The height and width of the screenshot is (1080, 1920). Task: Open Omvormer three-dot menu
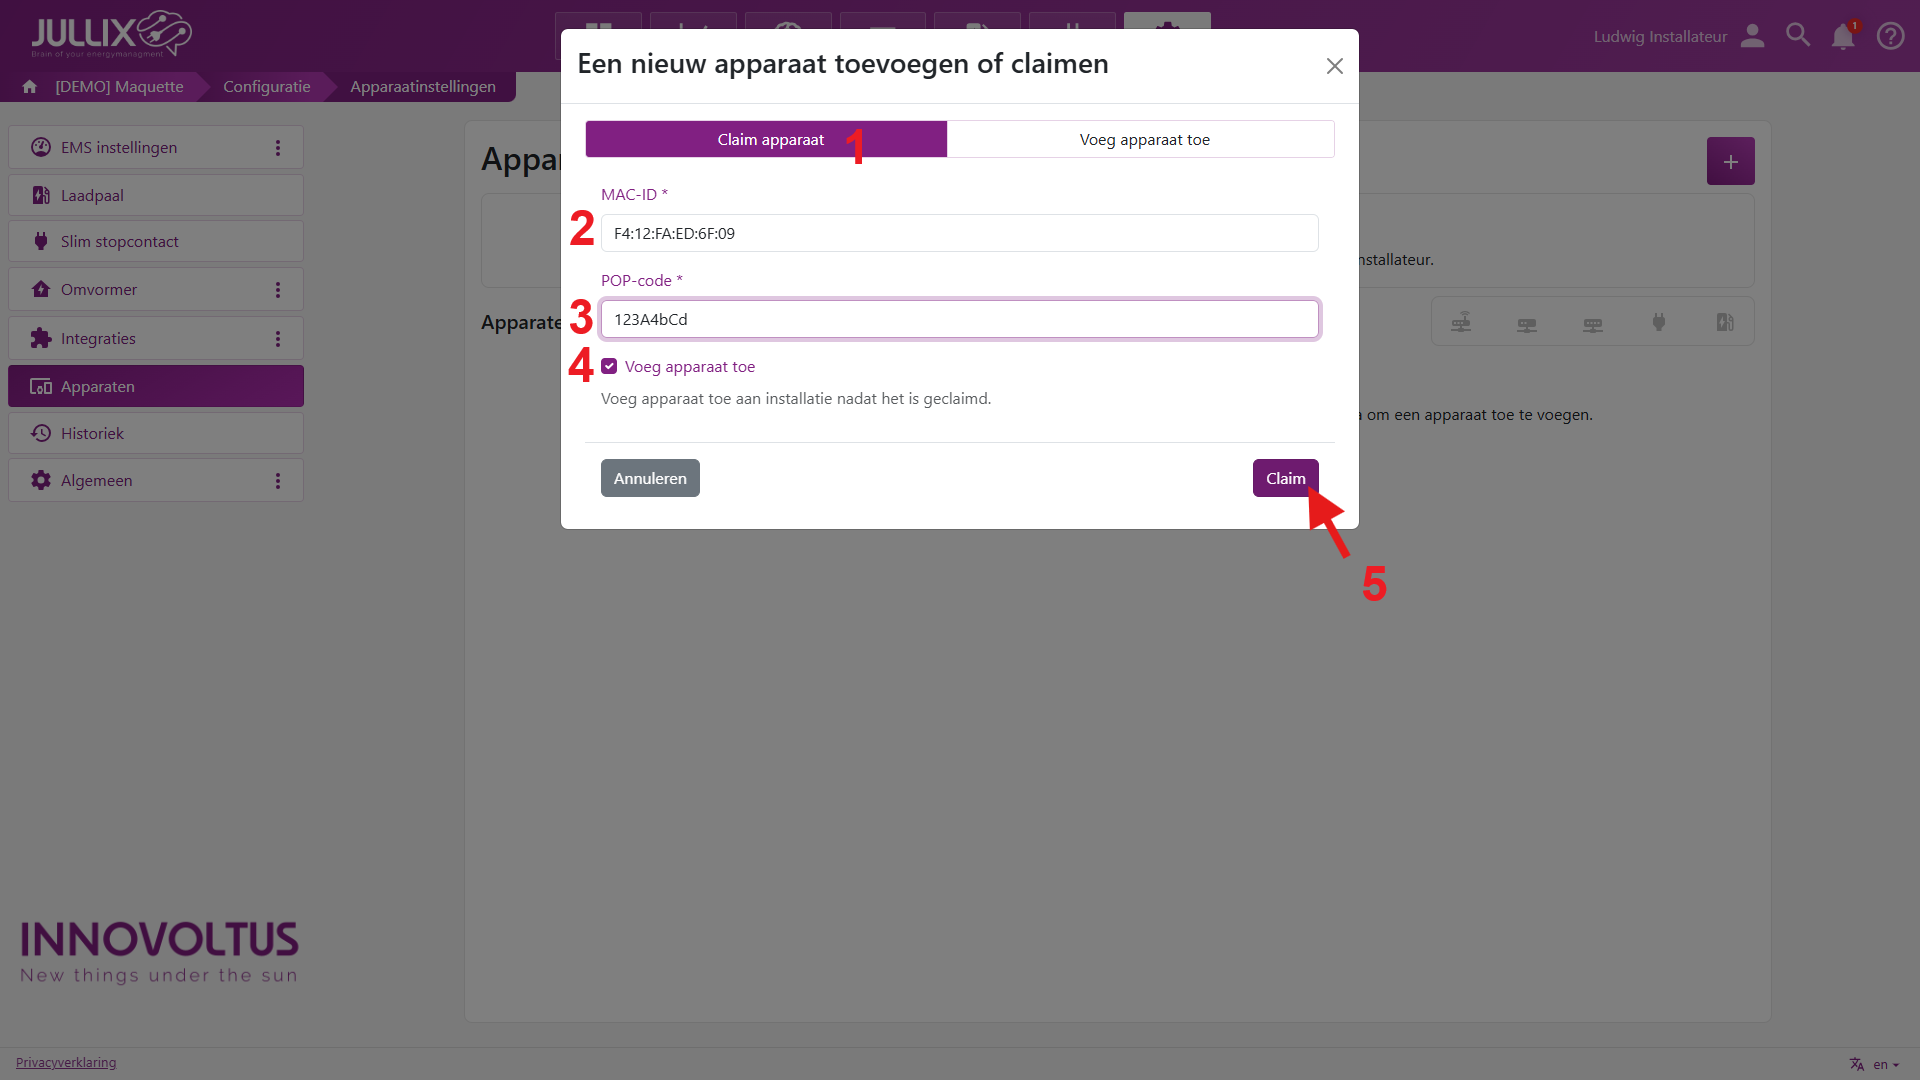pyautogui.click(x=278, y=290)
